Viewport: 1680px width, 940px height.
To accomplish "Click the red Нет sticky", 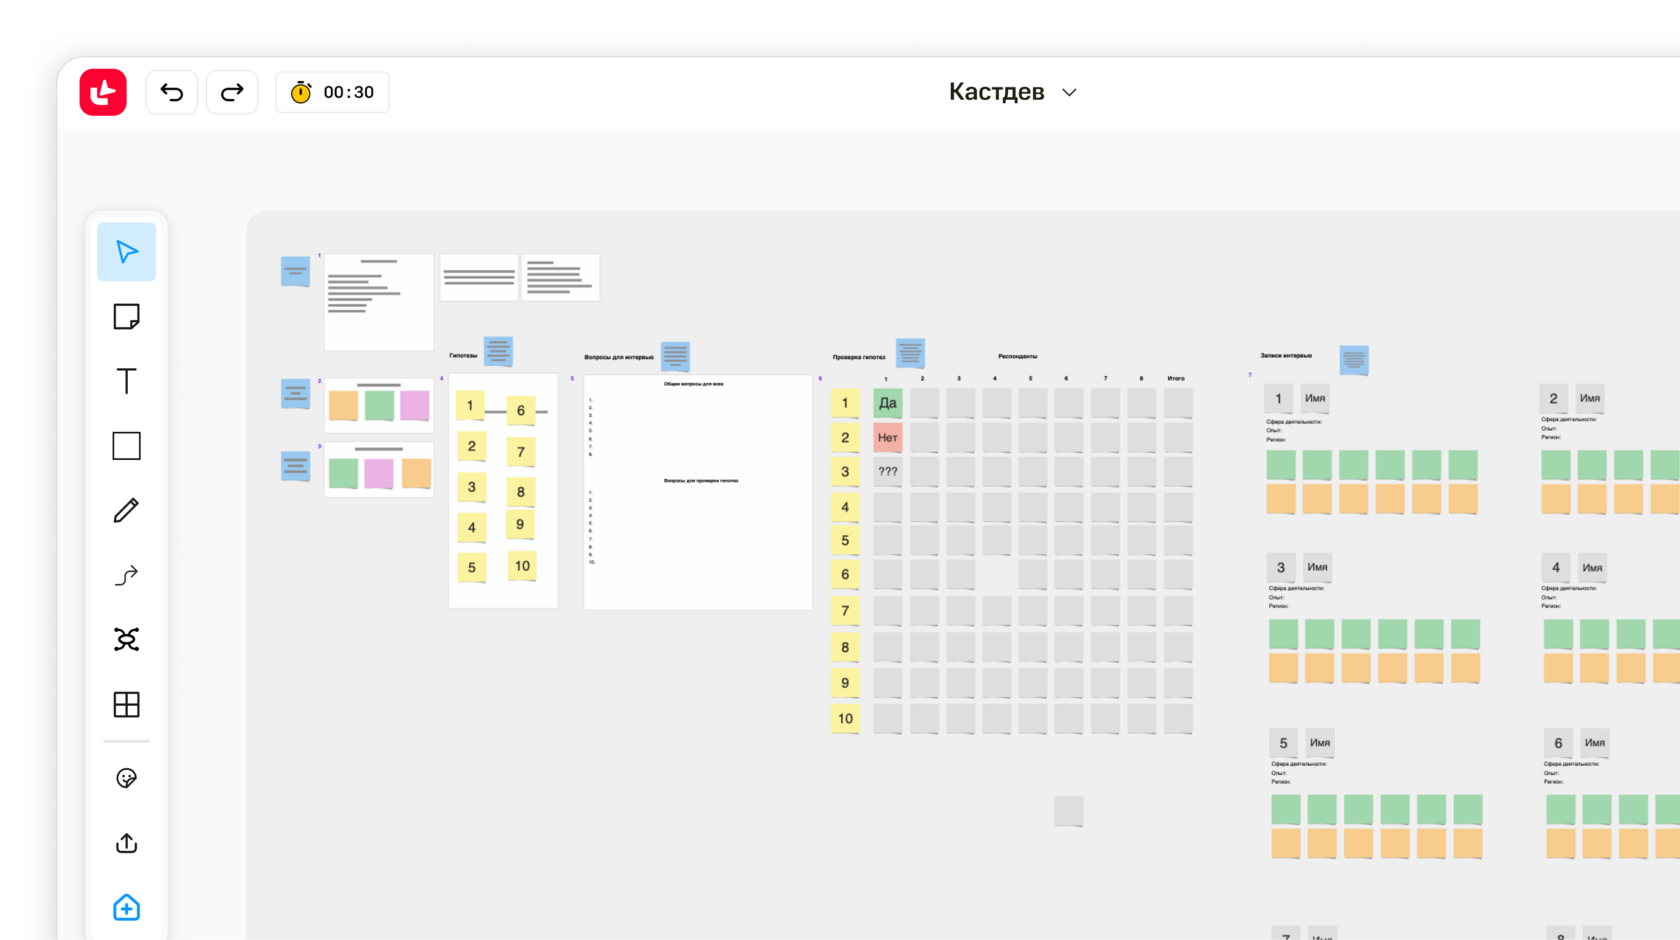I will pos(887,438).
